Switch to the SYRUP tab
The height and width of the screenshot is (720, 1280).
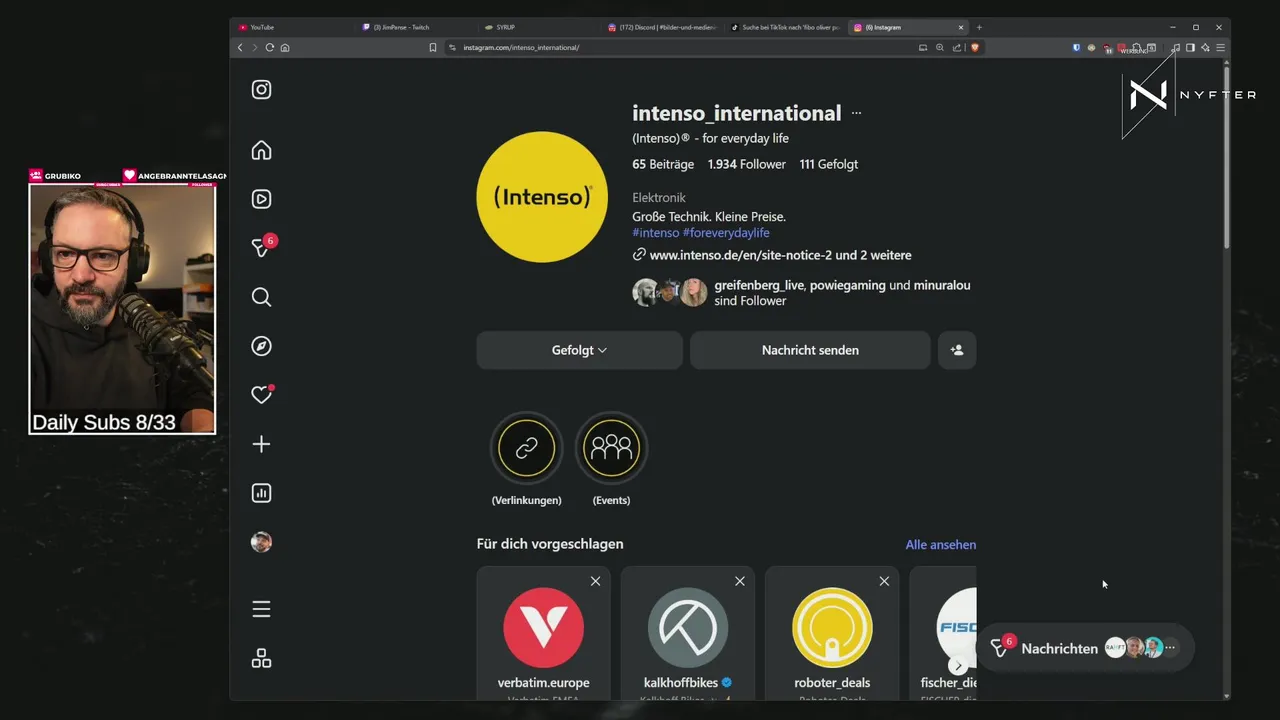coord(541,27)
